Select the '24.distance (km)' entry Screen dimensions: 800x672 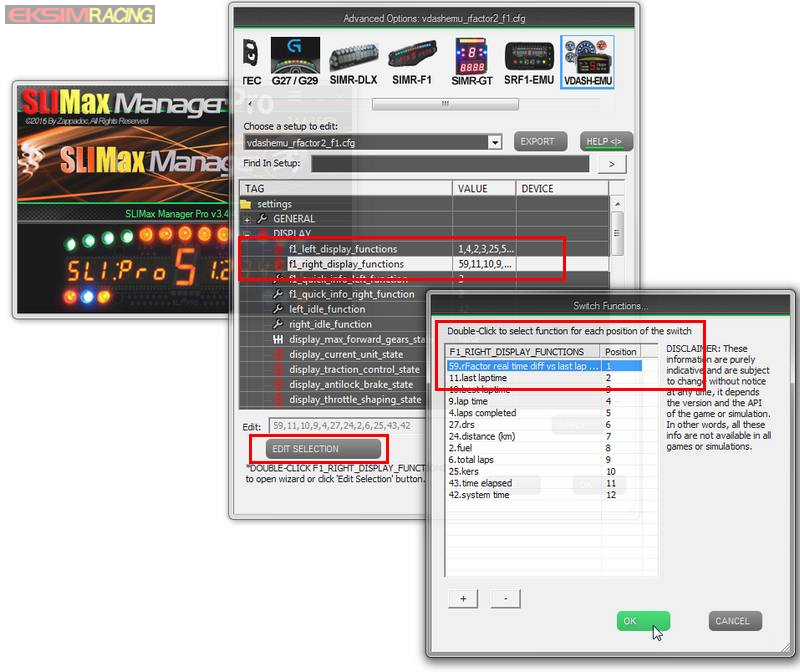coord(544,436)
